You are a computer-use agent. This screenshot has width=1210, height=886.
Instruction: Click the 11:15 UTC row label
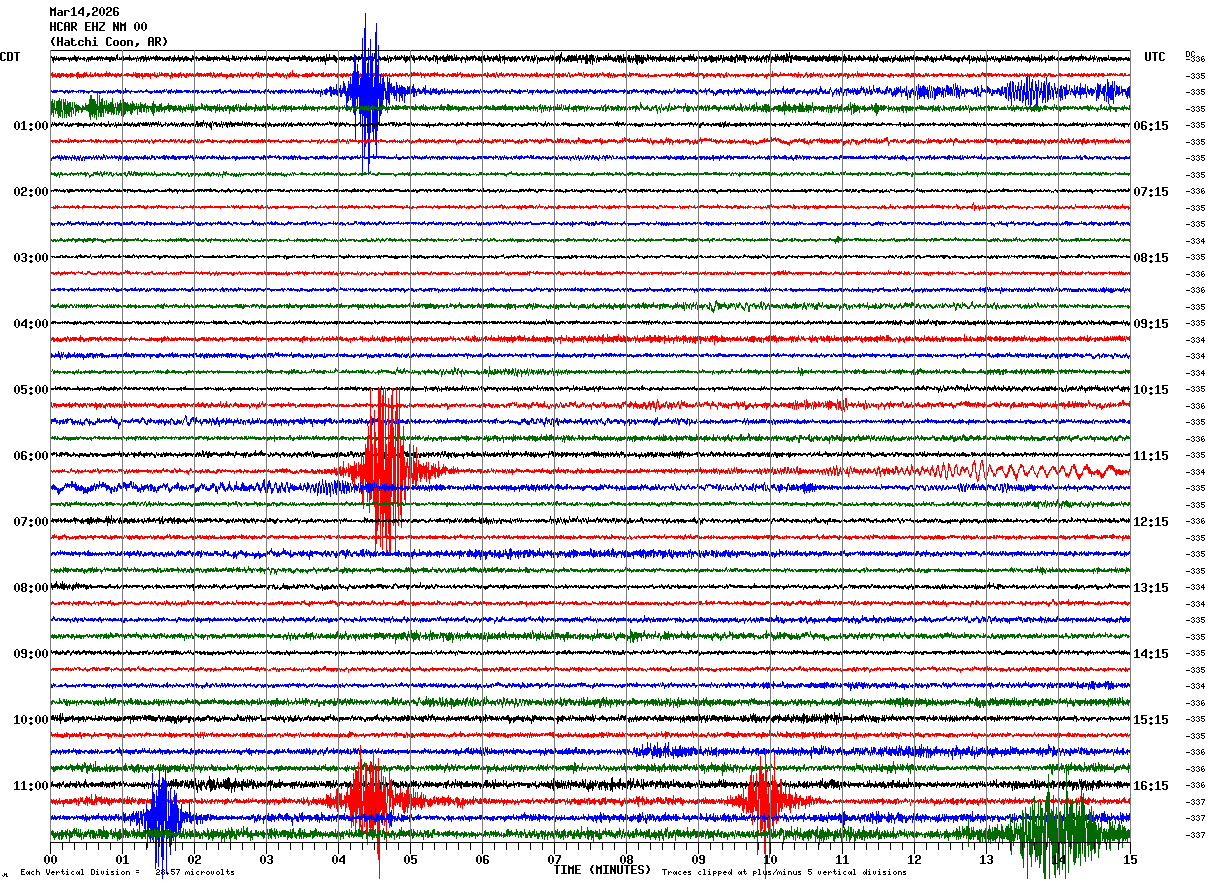1151,456
